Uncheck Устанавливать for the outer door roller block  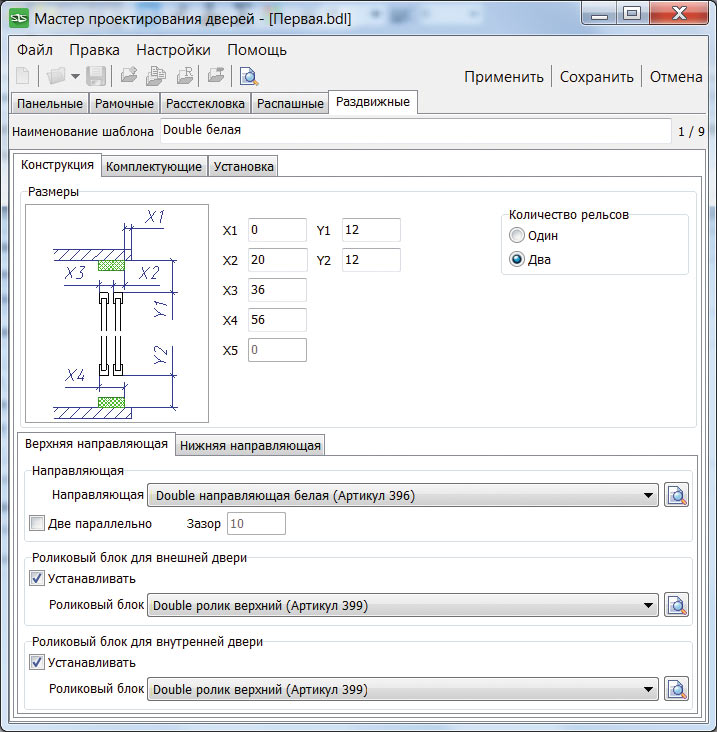(x=38, y=578)
